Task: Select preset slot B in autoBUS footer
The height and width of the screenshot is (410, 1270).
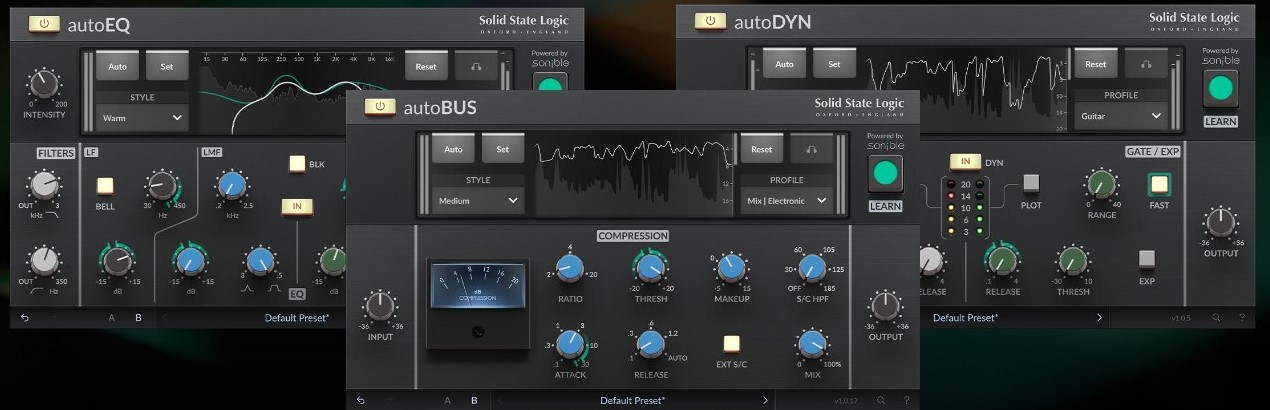Action: 474,400
